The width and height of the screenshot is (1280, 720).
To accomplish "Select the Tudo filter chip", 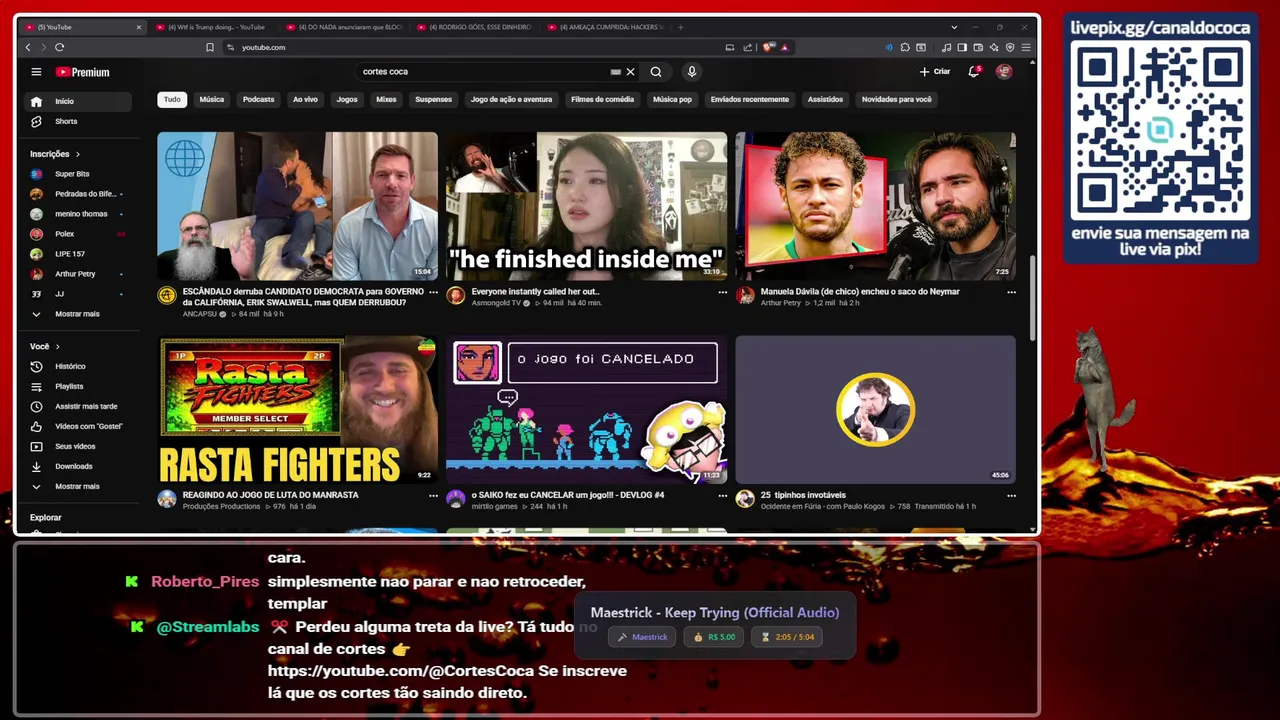I will [x=172, y=99].
